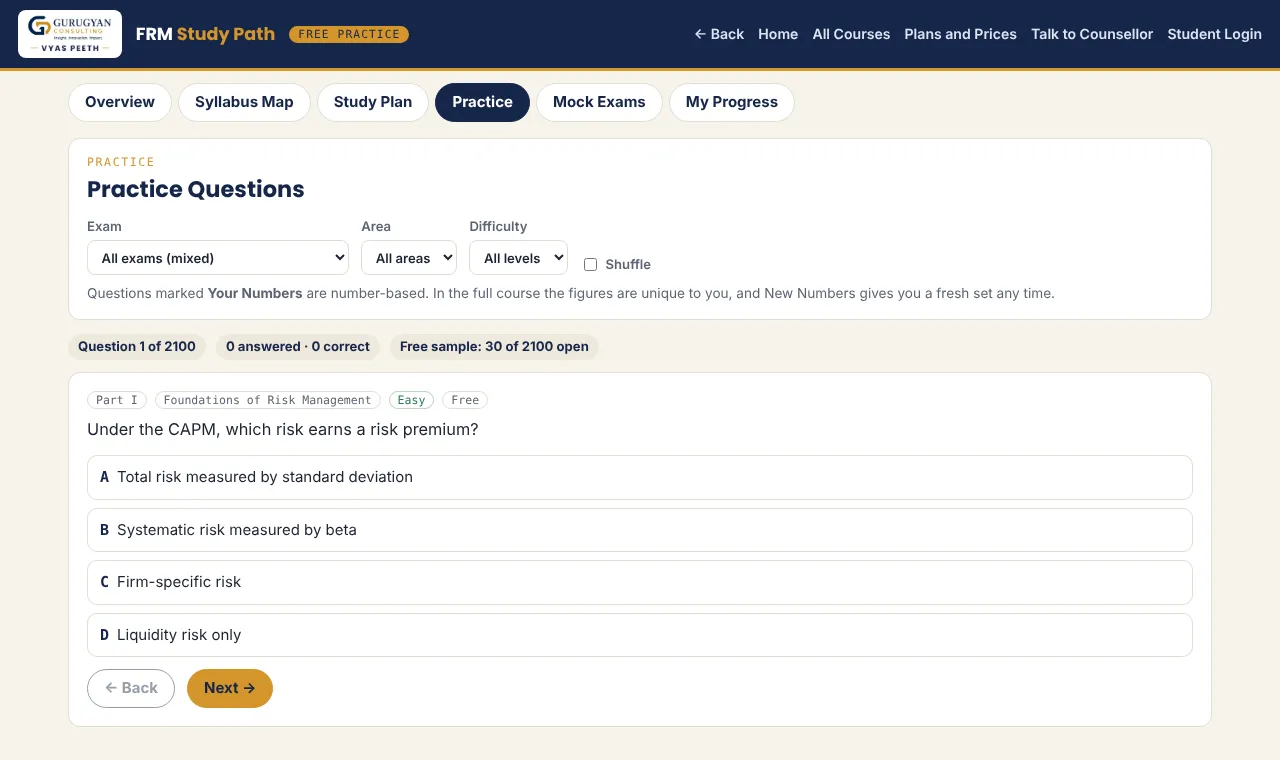Open Student Login

[x=1214, y=34]
